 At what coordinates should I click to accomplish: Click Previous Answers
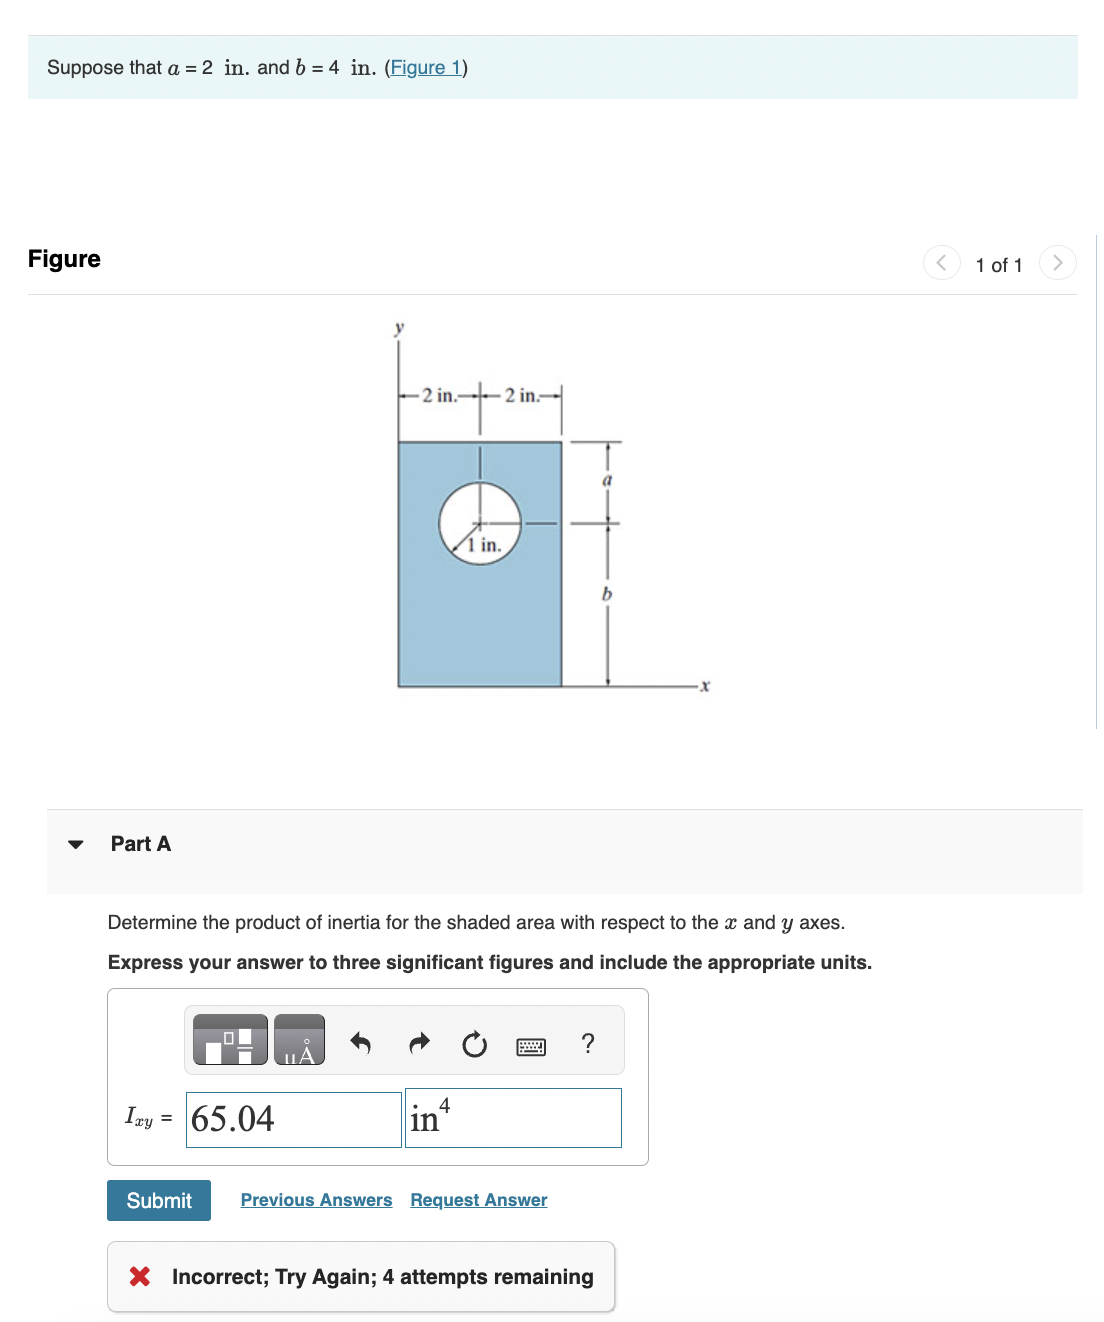click(x=316, y=1199)
